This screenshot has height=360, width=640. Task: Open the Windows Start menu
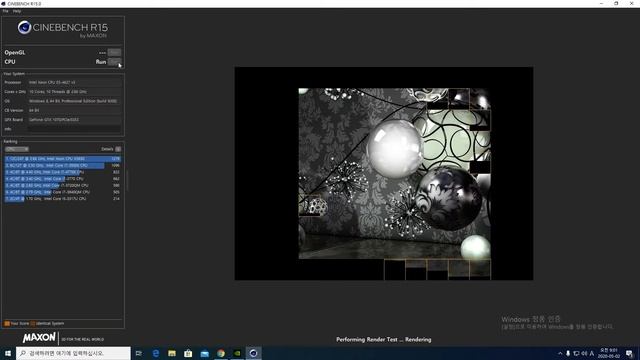8,353
